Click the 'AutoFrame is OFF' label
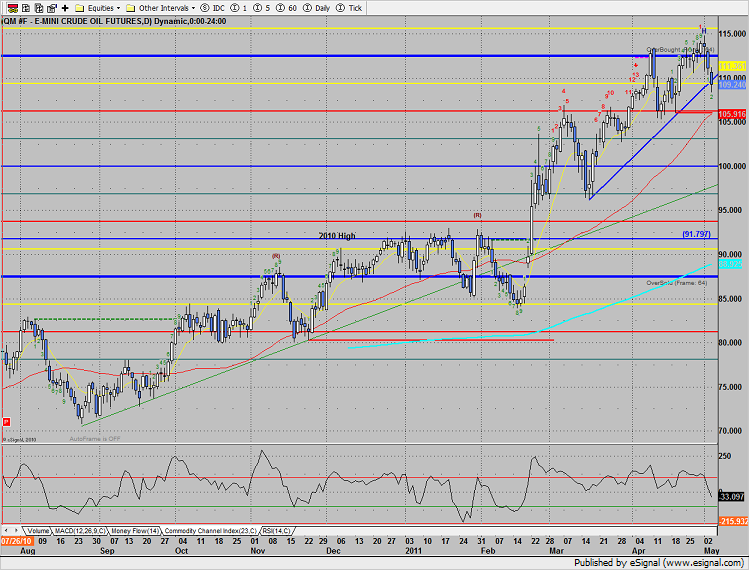The height and width of the screenshot is (570, 749). [x=95, y=439]
